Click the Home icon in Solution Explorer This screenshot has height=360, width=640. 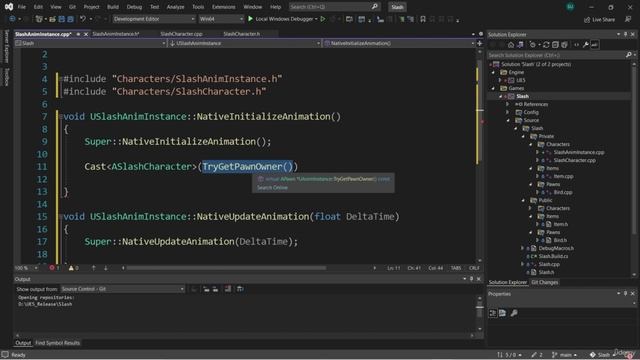511,45
